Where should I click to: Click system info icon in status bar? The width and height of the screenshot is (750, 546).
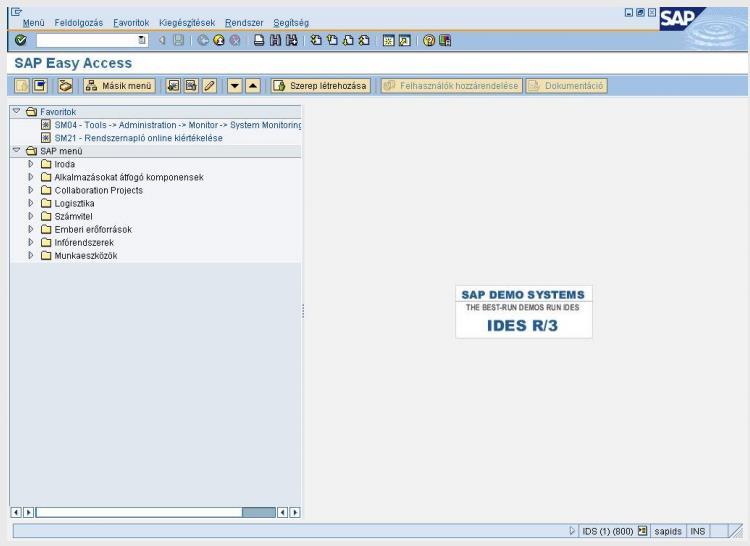(642, 531)
